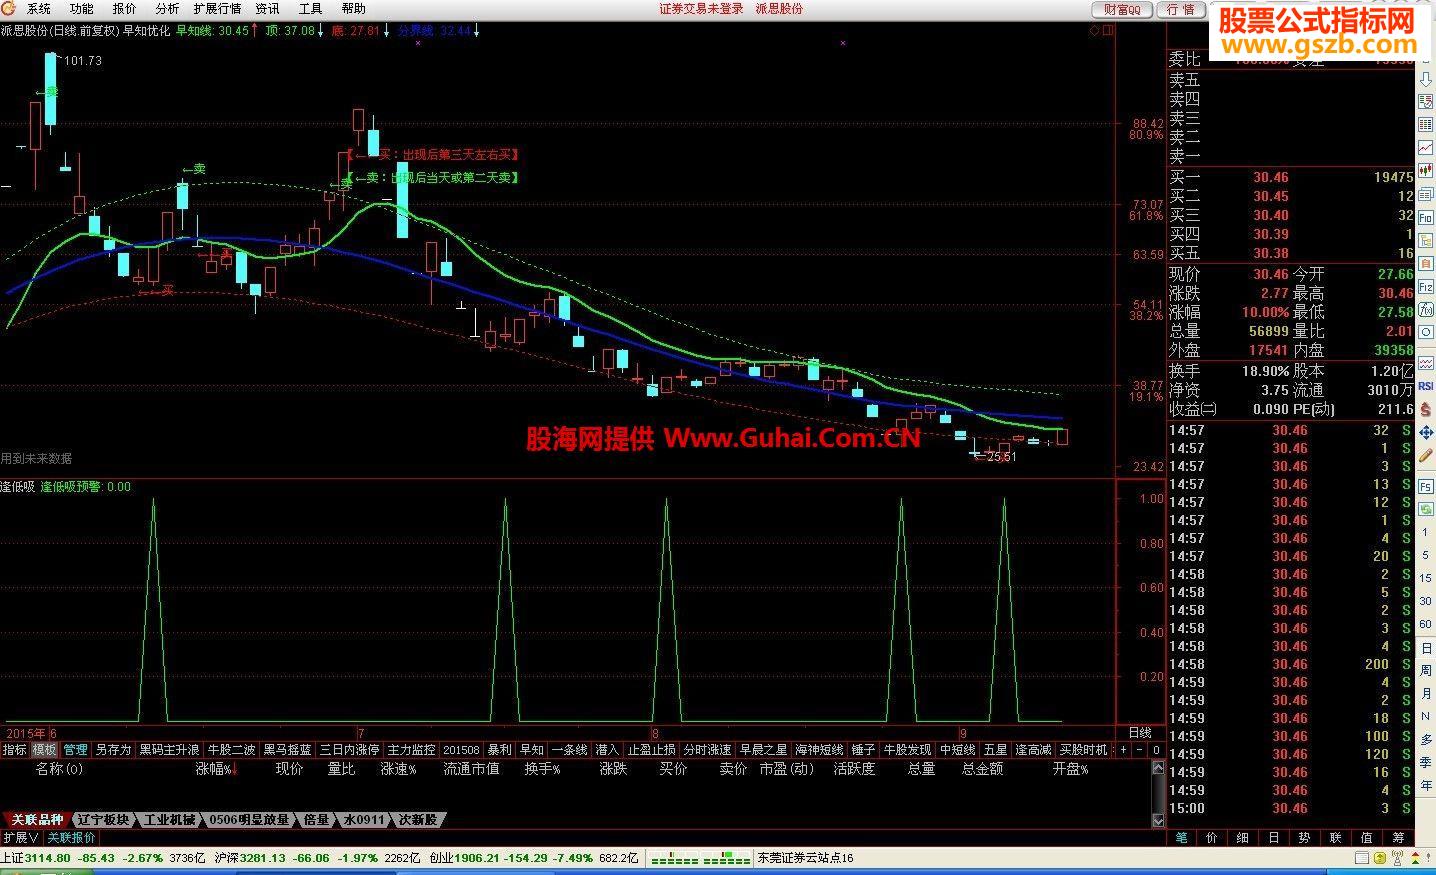Click the + zoom button beside indicator tabs

(x=1123, y=750)
